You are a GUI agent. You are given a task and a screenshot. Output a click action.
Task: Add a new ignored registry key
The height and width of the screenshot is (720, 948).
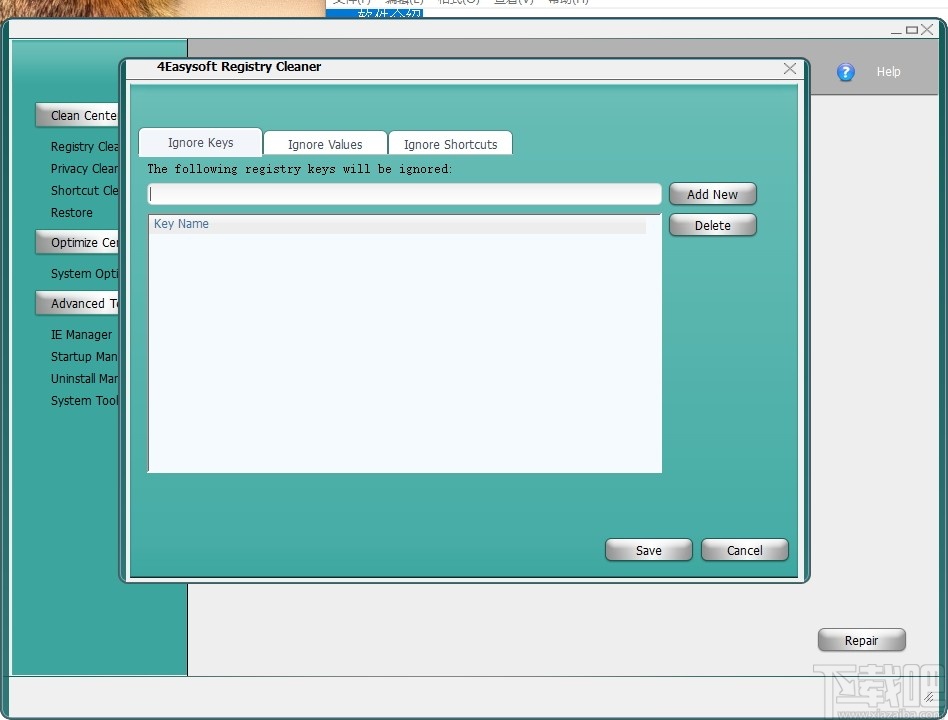click(712, 193)
